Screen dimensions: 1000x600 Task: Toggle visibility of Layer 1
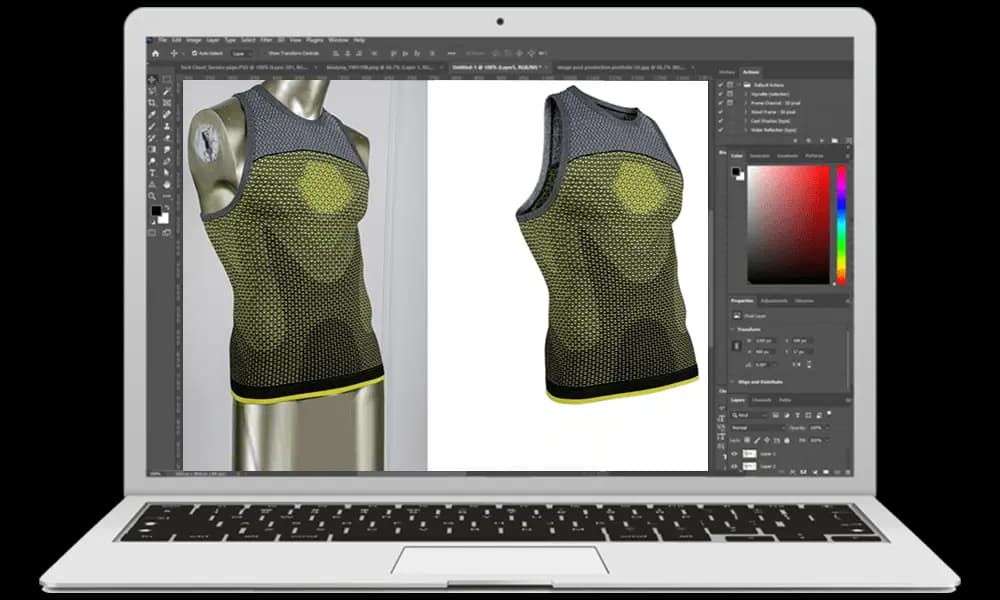click(x=734, y=453)
